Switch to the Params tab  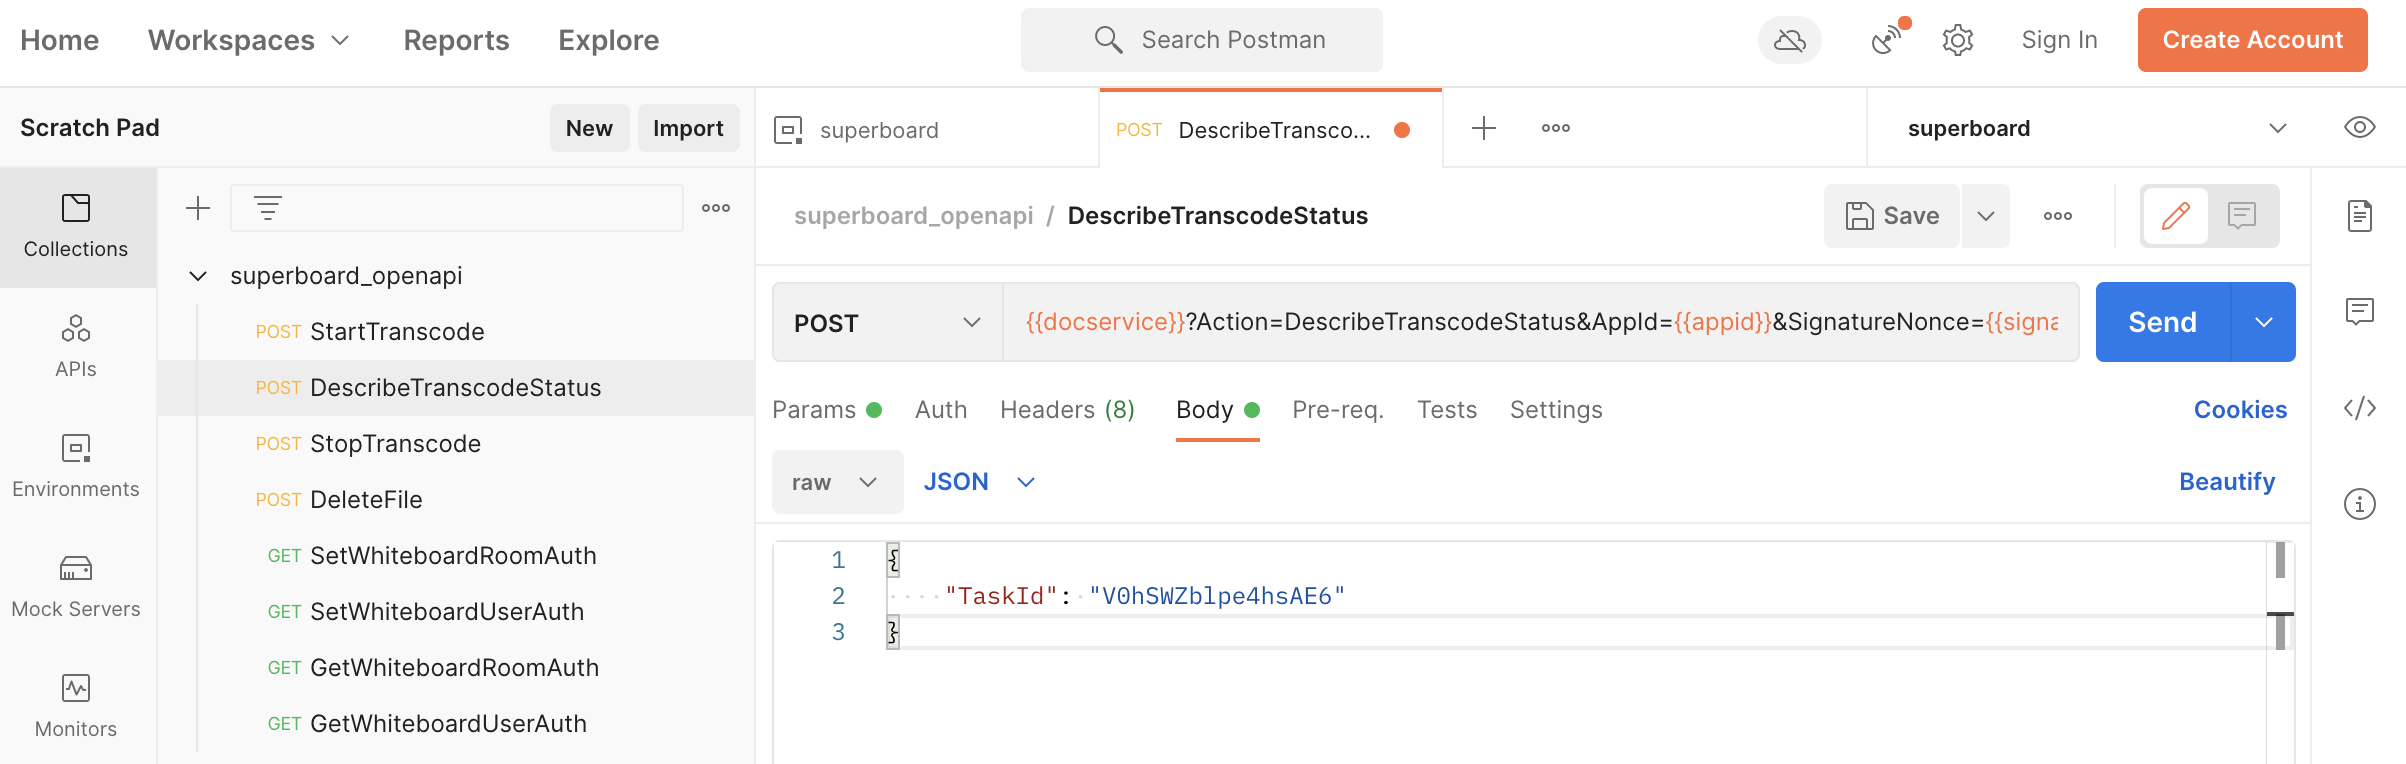[x=826, y=410]
